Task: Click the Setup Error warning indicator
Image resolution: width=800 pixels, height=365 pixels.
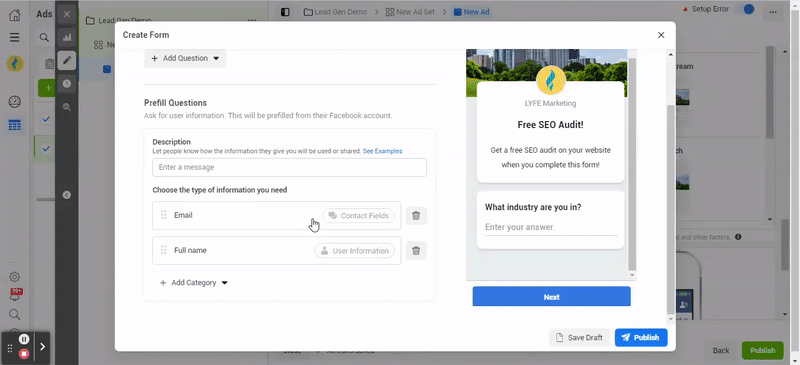Action: (x=706, y=9)
